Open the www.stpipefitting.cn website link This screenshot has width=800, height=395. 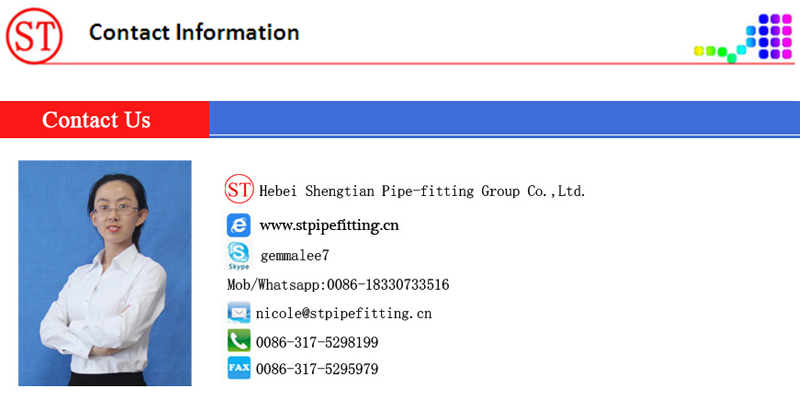[329, 225]
